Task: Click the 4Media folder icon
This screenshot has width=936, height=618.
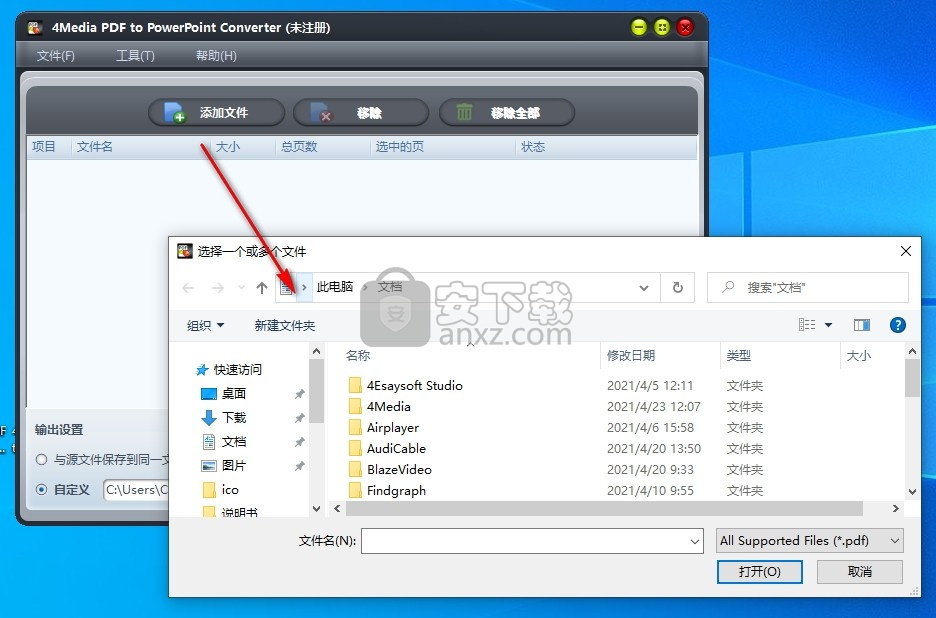Action: point(355,407)
